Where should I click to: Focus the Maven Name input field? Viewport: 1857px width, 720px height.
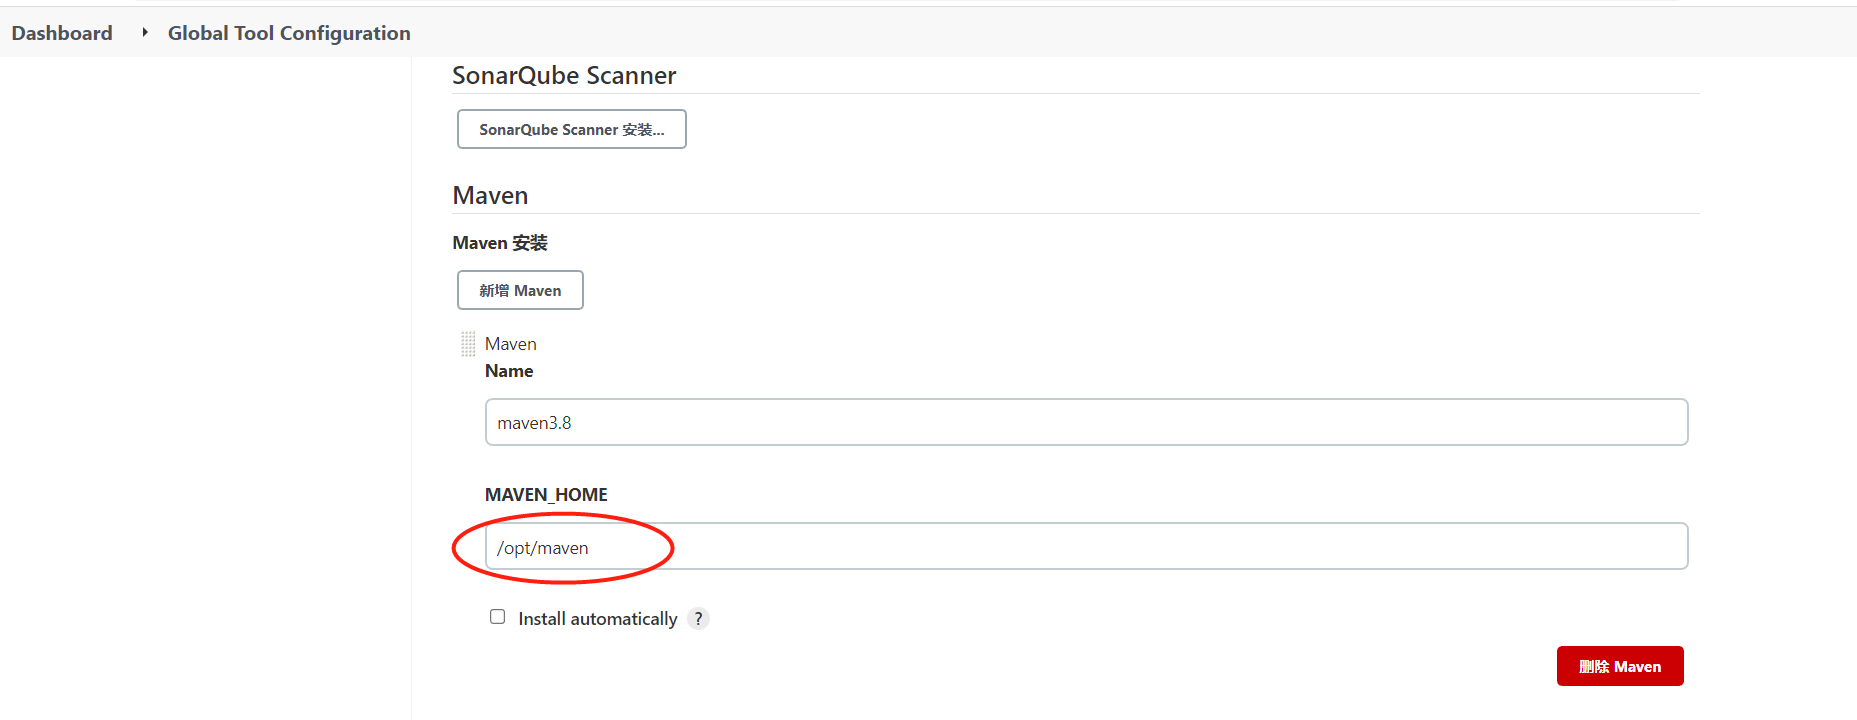(x=1086, y=422)
